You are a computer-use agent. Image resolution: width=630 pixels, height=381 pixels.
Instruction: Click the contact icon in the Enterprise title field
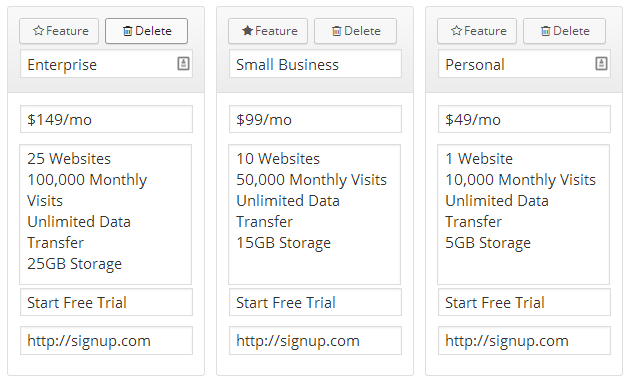pos(183,64)
